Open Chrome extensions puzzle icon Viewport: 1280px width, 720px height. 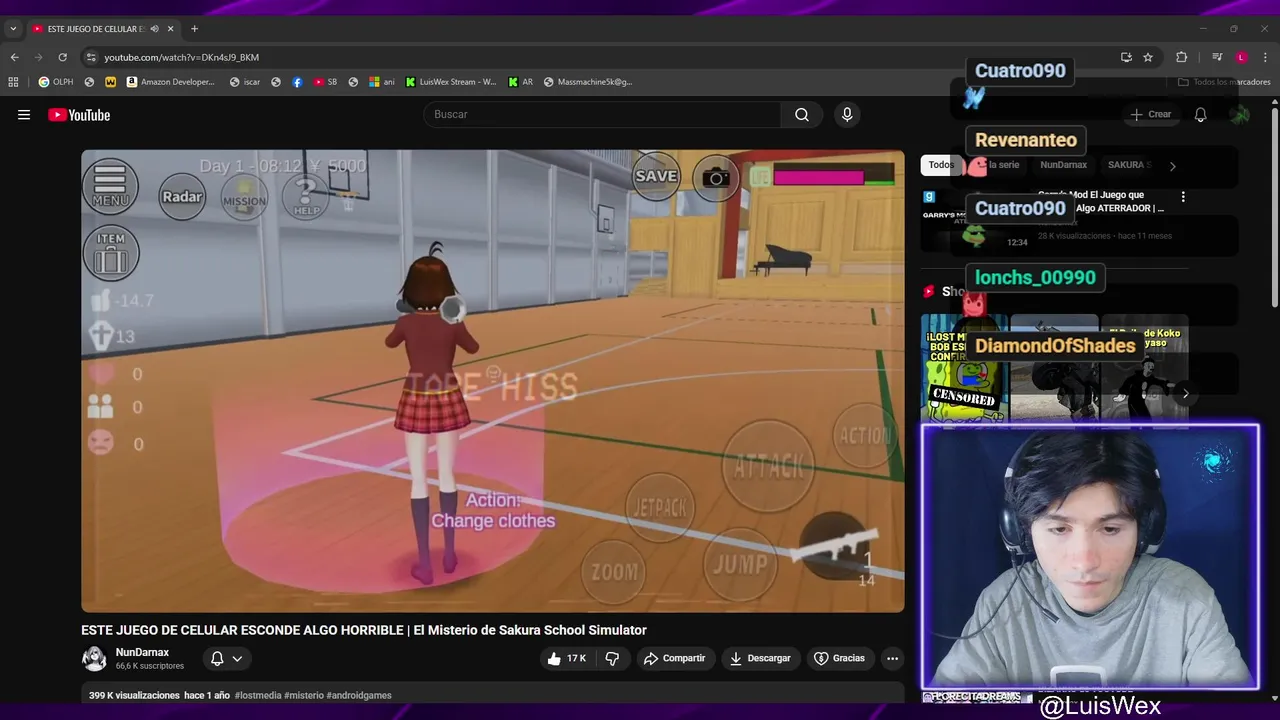point(1181,57)
